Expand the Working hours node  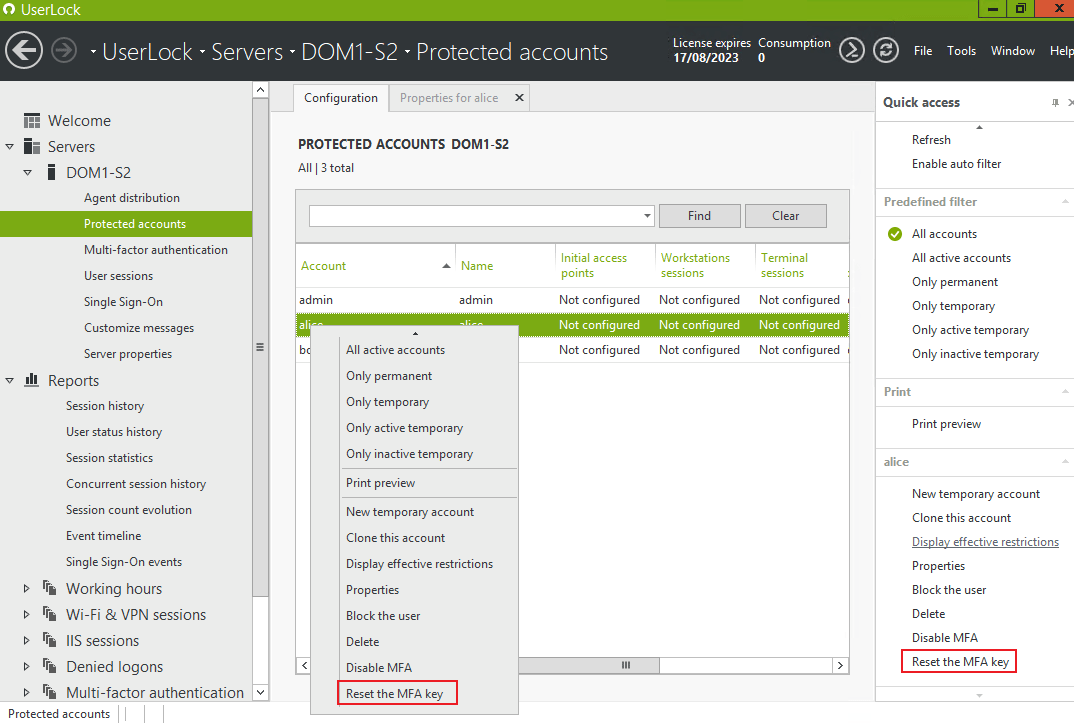coord(27,588)
